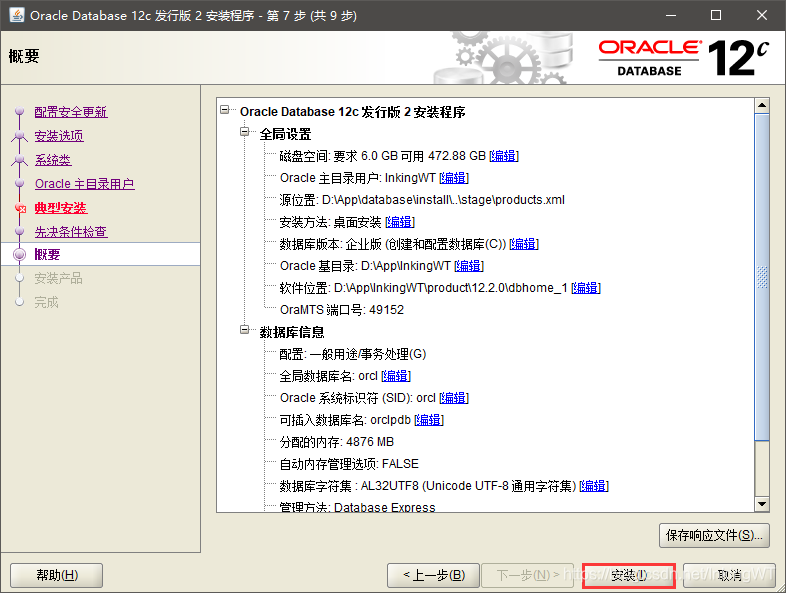This screenshot has height=593, width=786.
Task: Edit the Oracle 主目录用户 InkingWT value
Action: point(454,178)
